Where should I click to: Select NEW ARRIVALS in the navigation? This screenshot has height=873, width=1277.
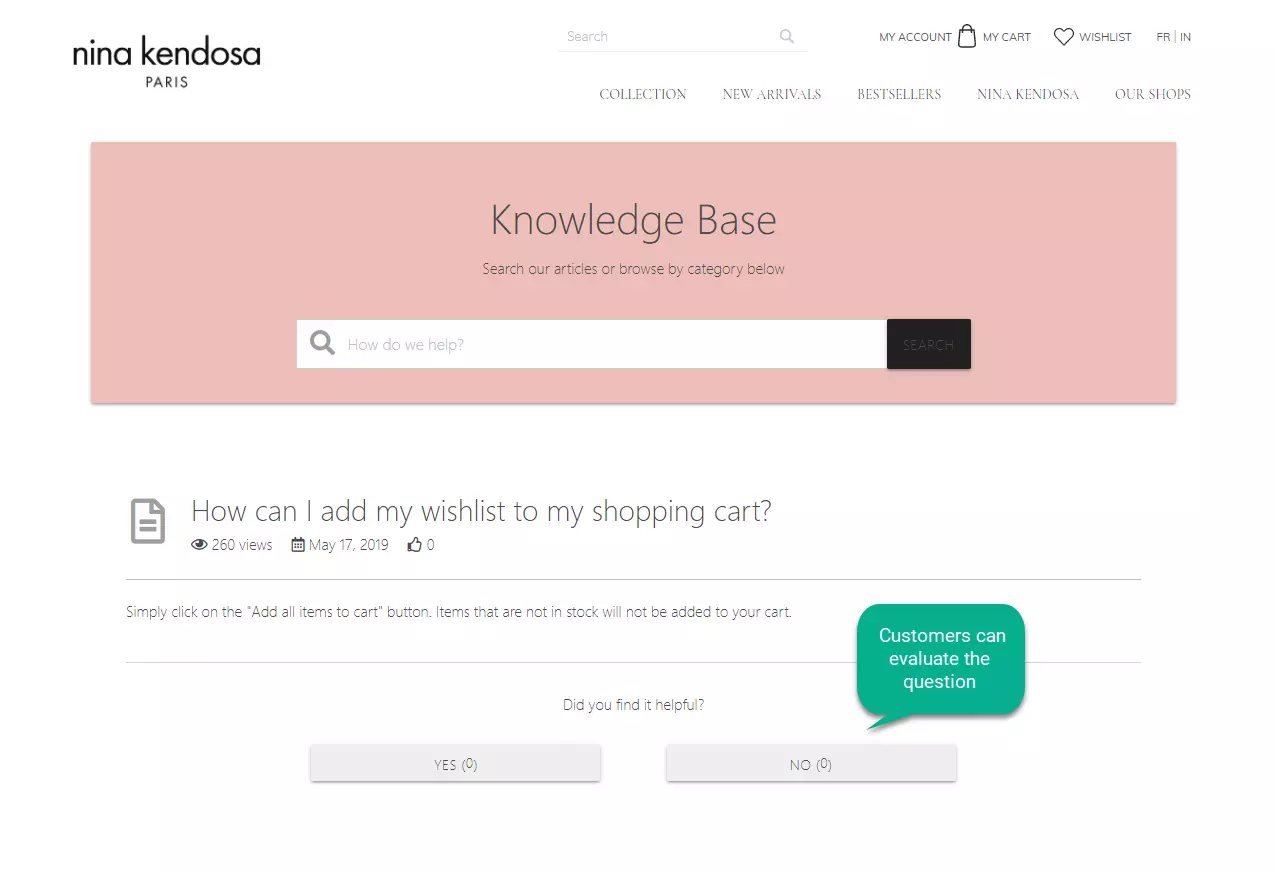pos(771,94)
